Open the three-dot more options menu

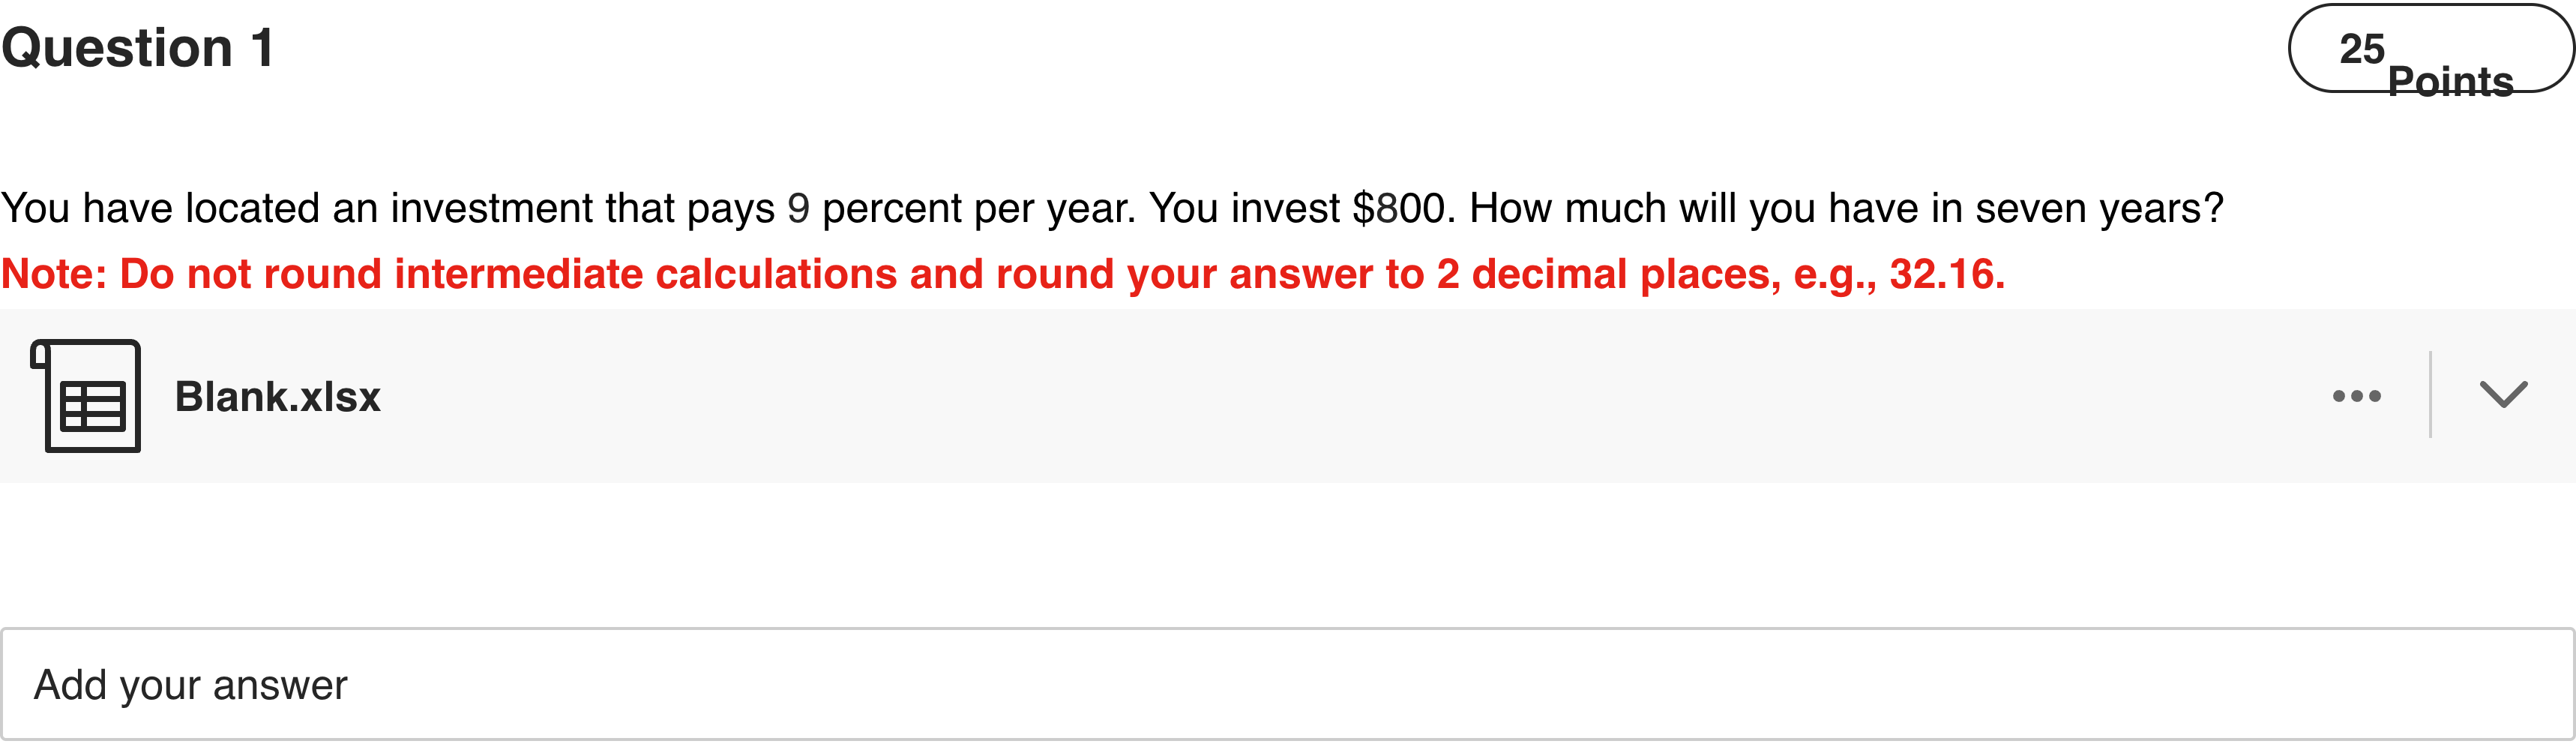pyautogui.click(x=2356, y=396)
